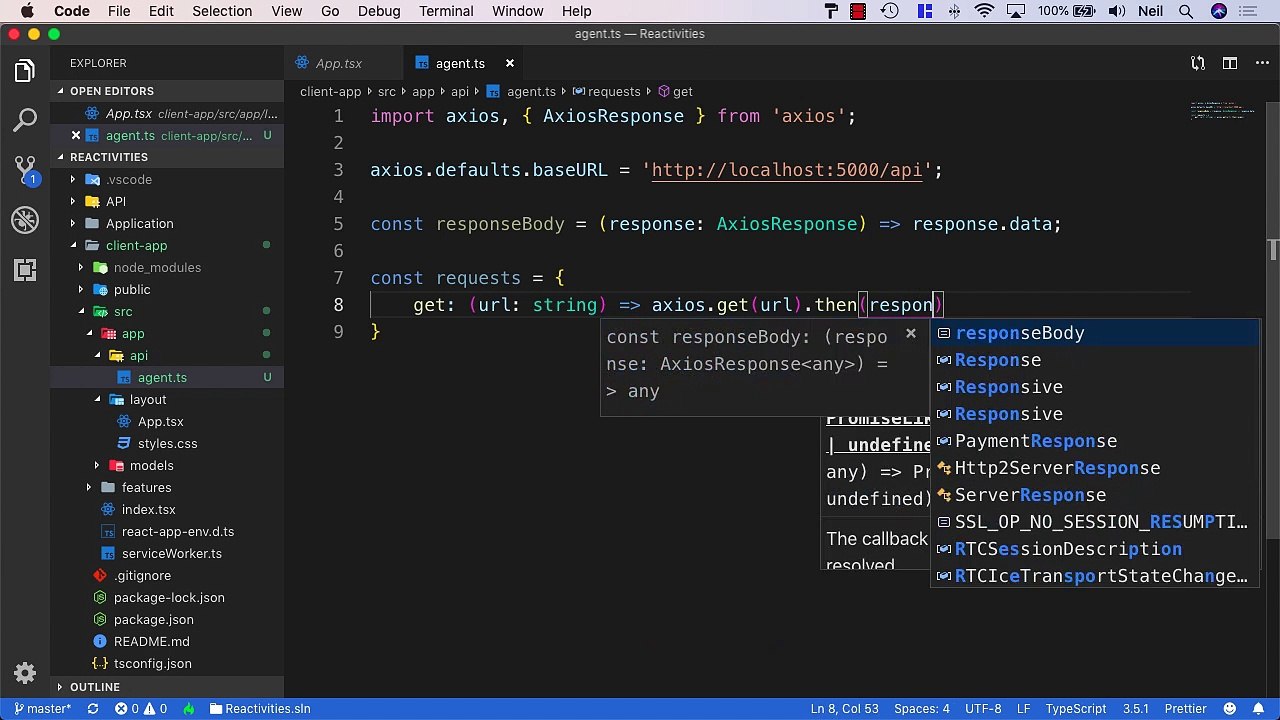
Task: Open notifications bell in status bar
Action: tap(1260, 709)
